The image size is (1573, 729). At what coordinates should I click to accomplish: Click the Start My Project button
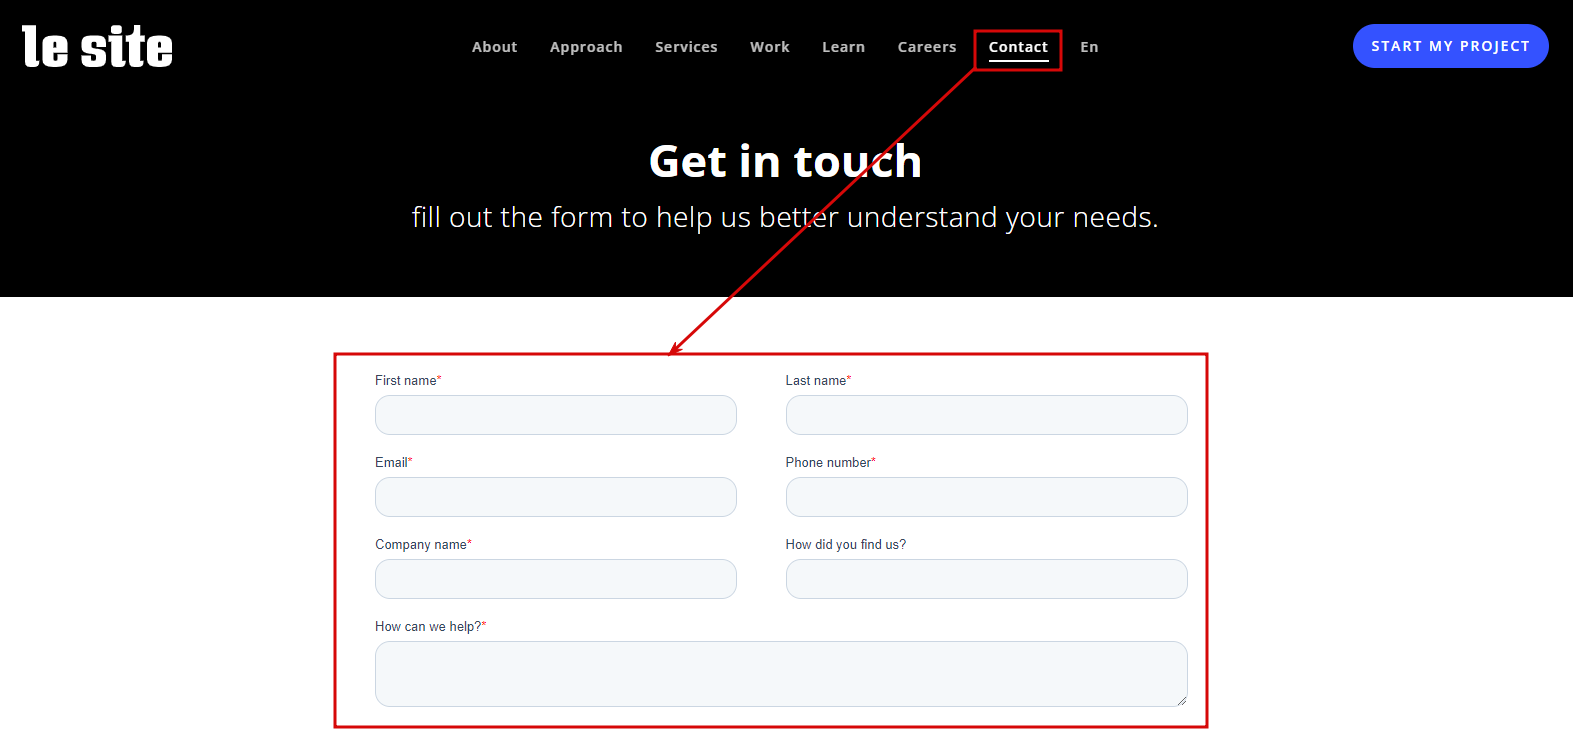[1450, 46]
